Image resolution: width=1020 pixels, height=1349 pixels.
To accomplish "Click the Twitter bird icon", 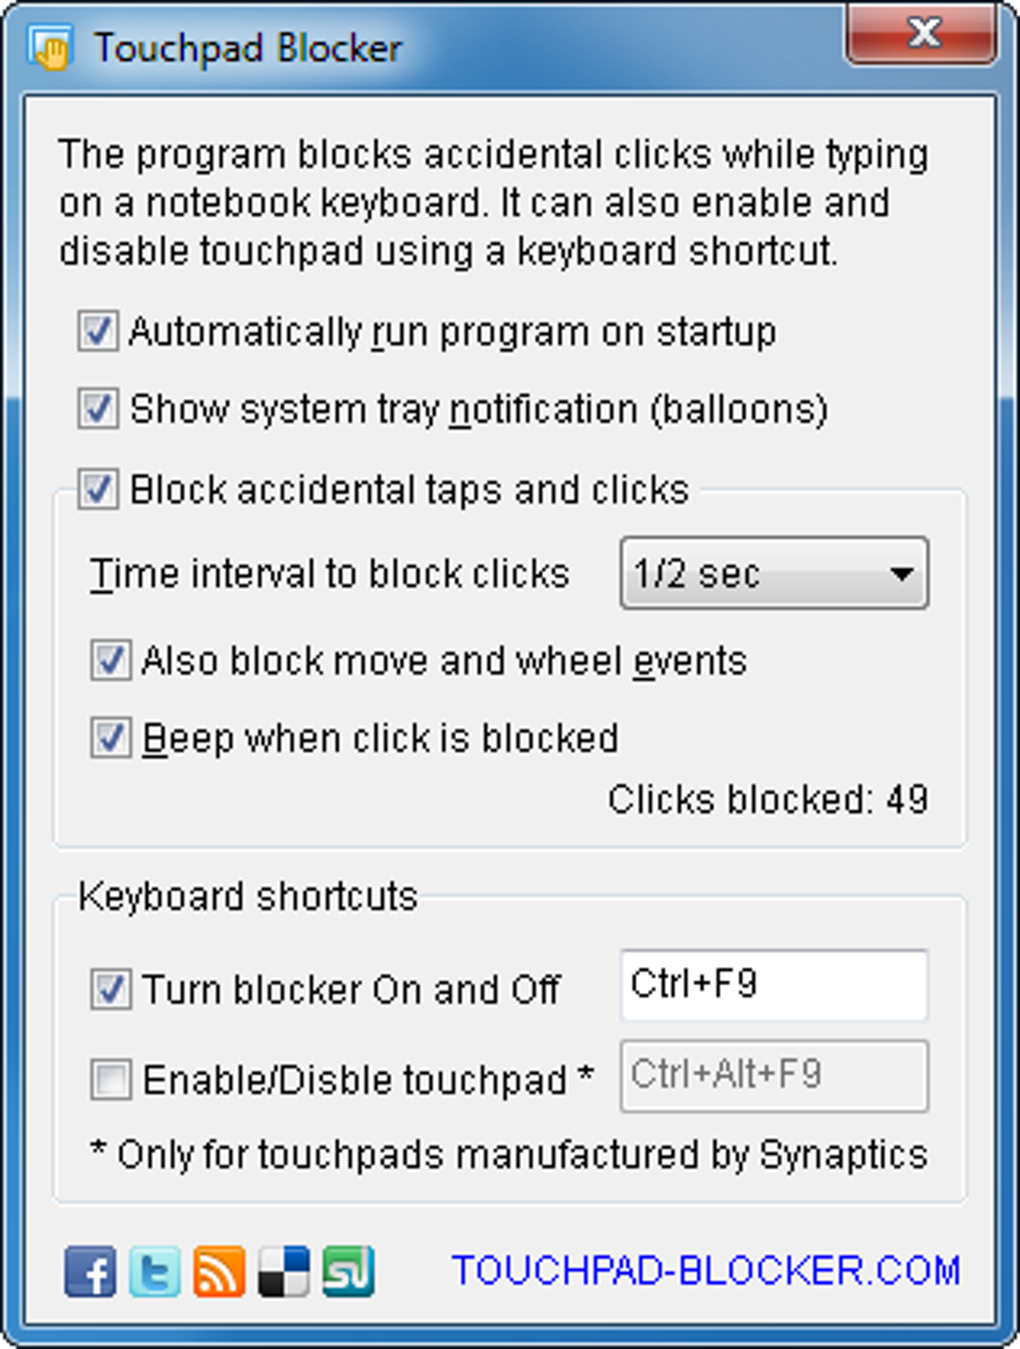I will click(155, 1272).
